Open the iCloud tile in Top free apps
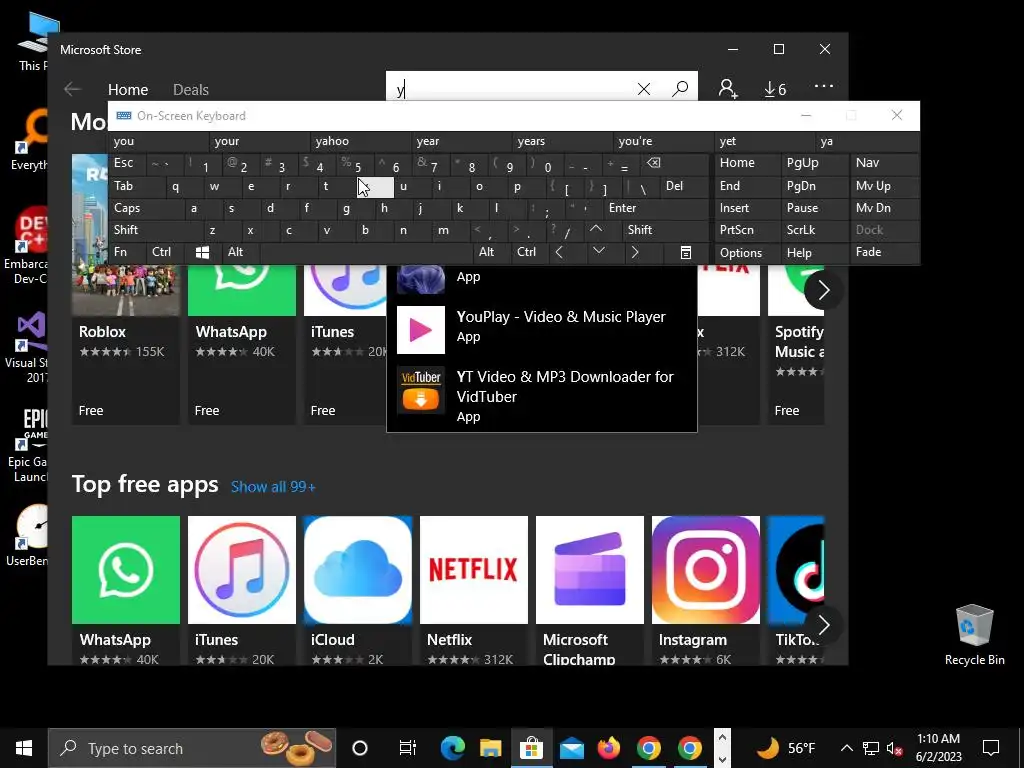The width and height of the screenshot is (1024, 768). click(358, 591)
